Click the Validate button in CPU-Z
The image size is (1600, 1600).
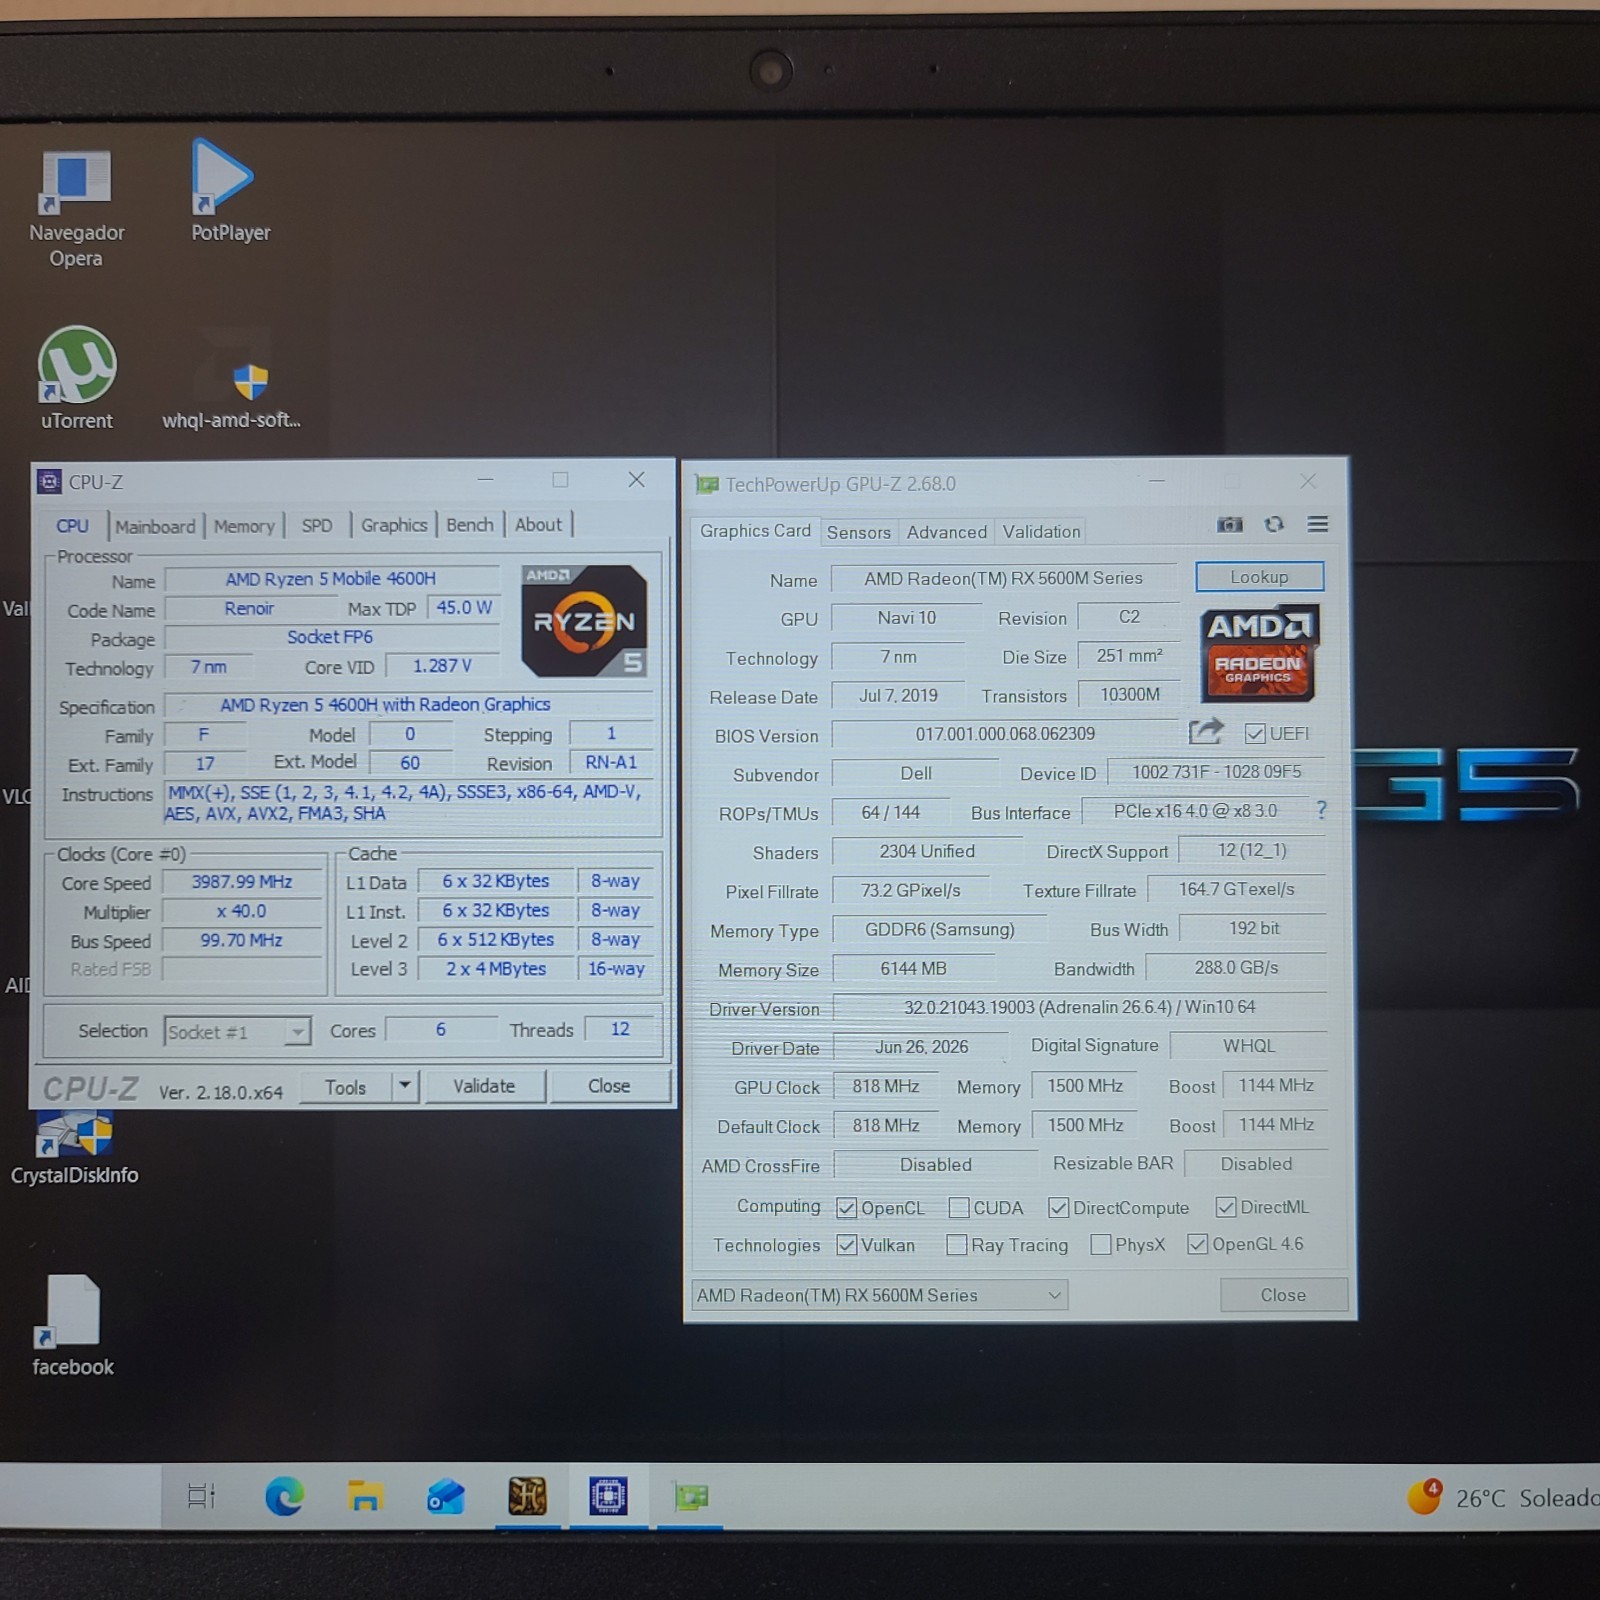(x=484, y=1086)
